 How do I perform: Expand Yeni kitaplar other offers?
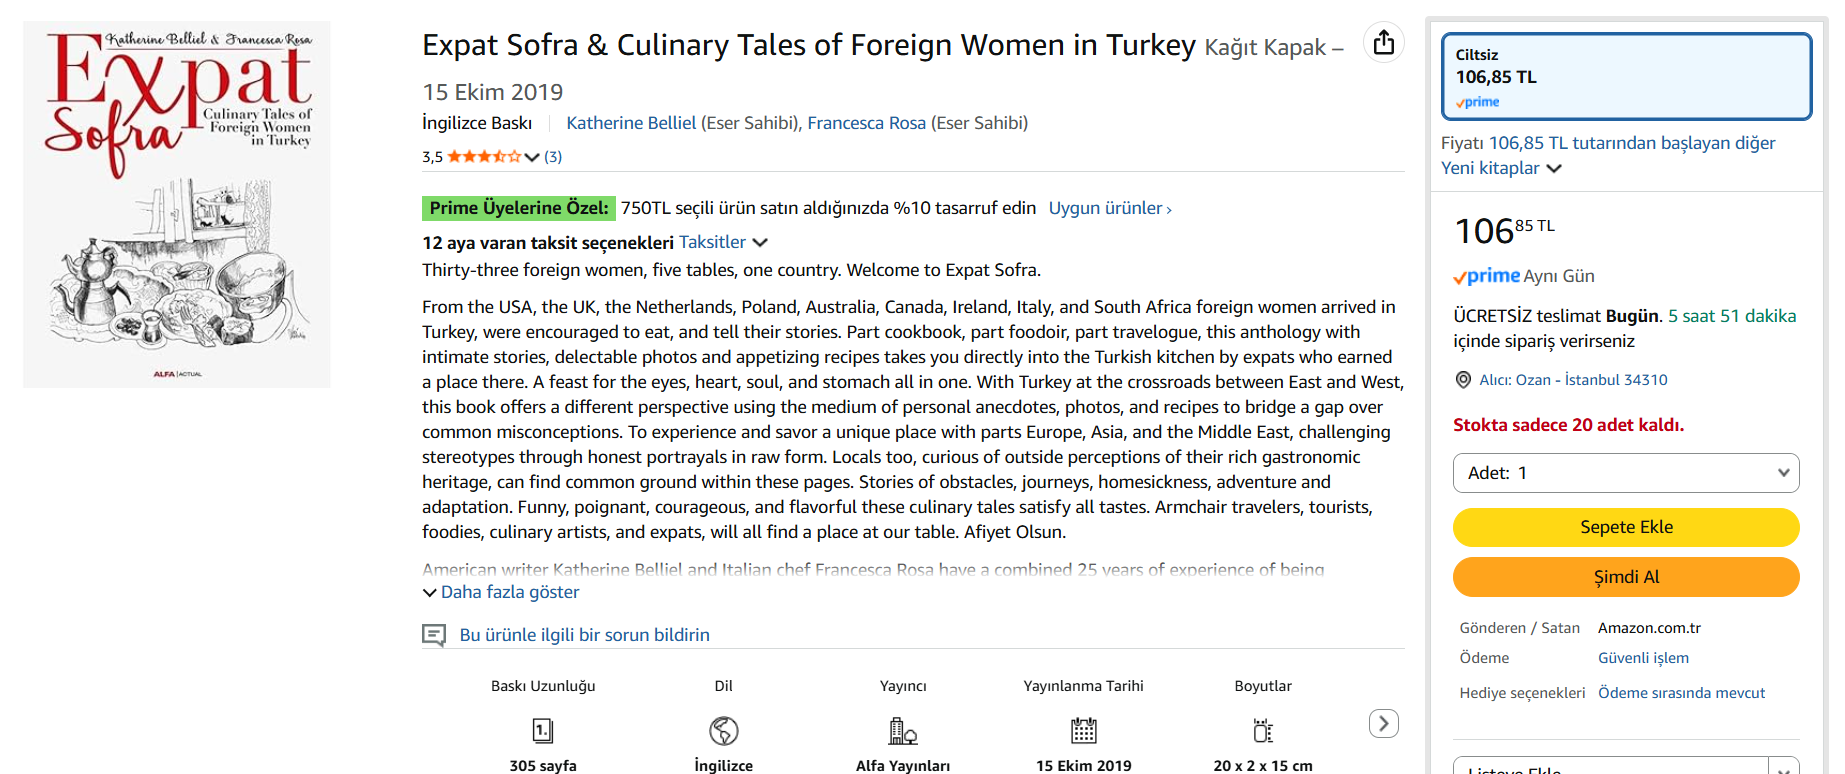1501,168
